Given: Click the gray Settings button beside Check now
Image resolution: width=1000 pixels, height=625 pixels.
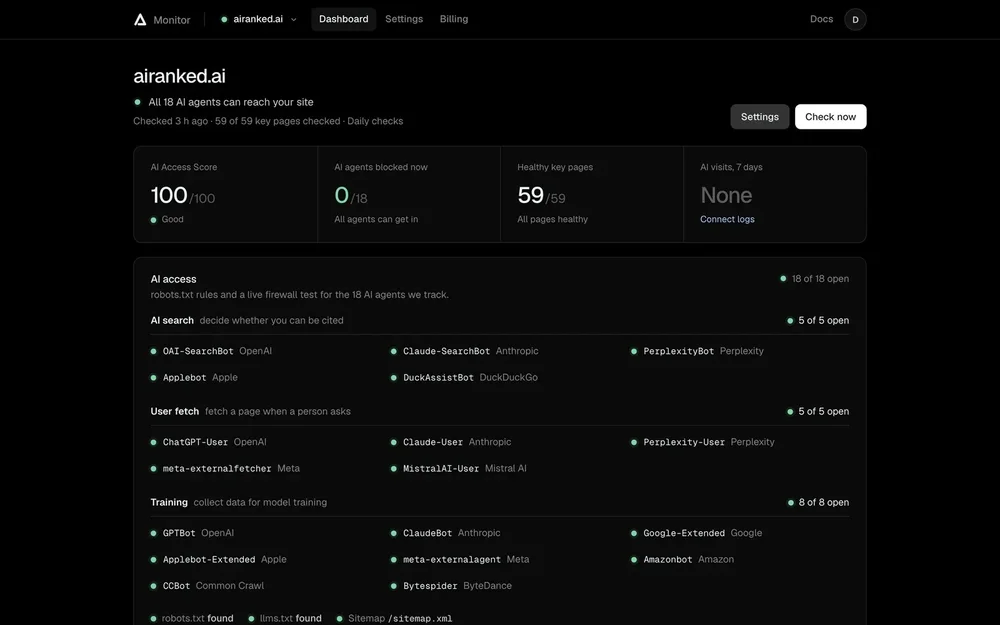Looking at the screenshot, I should click(760, 117).
